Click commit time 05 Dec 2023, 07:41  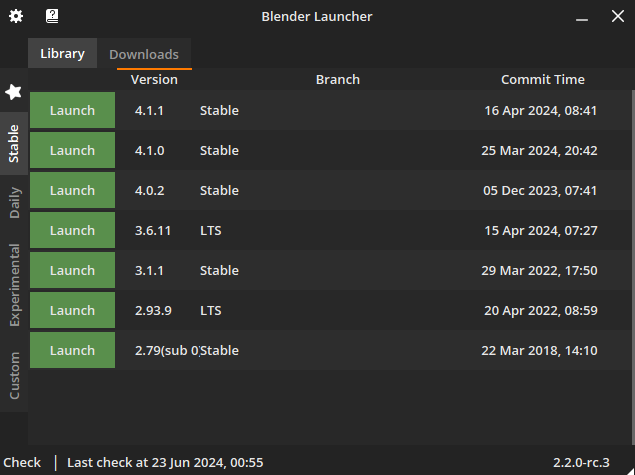coord(540,191)
